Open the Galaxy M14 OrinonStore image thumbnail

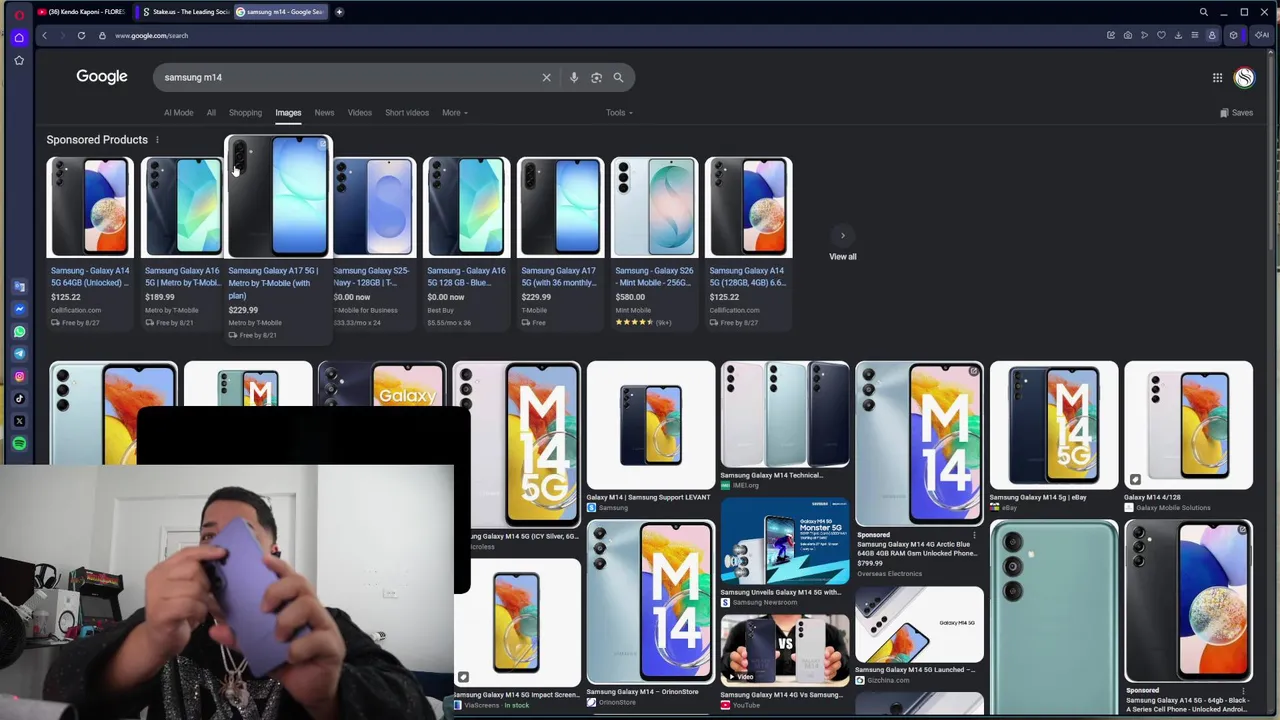pos(651,602)
